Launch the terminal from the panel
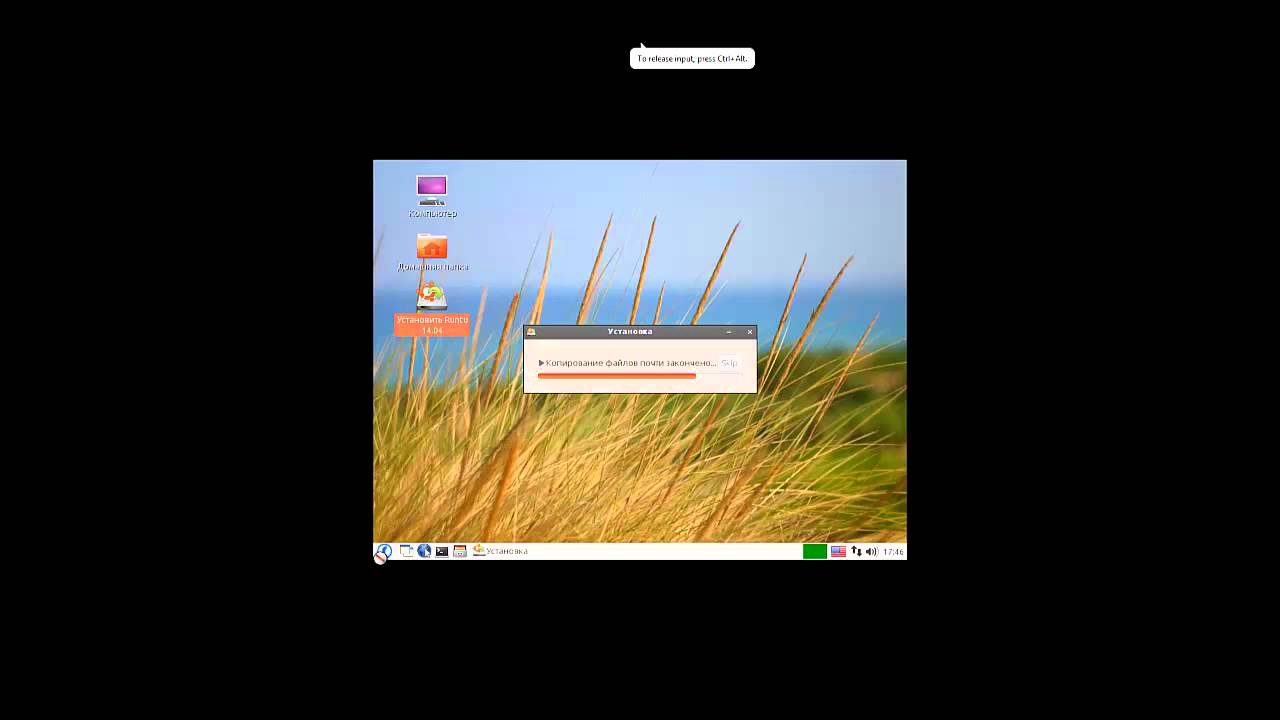The width and height of the screenshot is (1280, 720). pyautogui.click(x=442, y=551)
